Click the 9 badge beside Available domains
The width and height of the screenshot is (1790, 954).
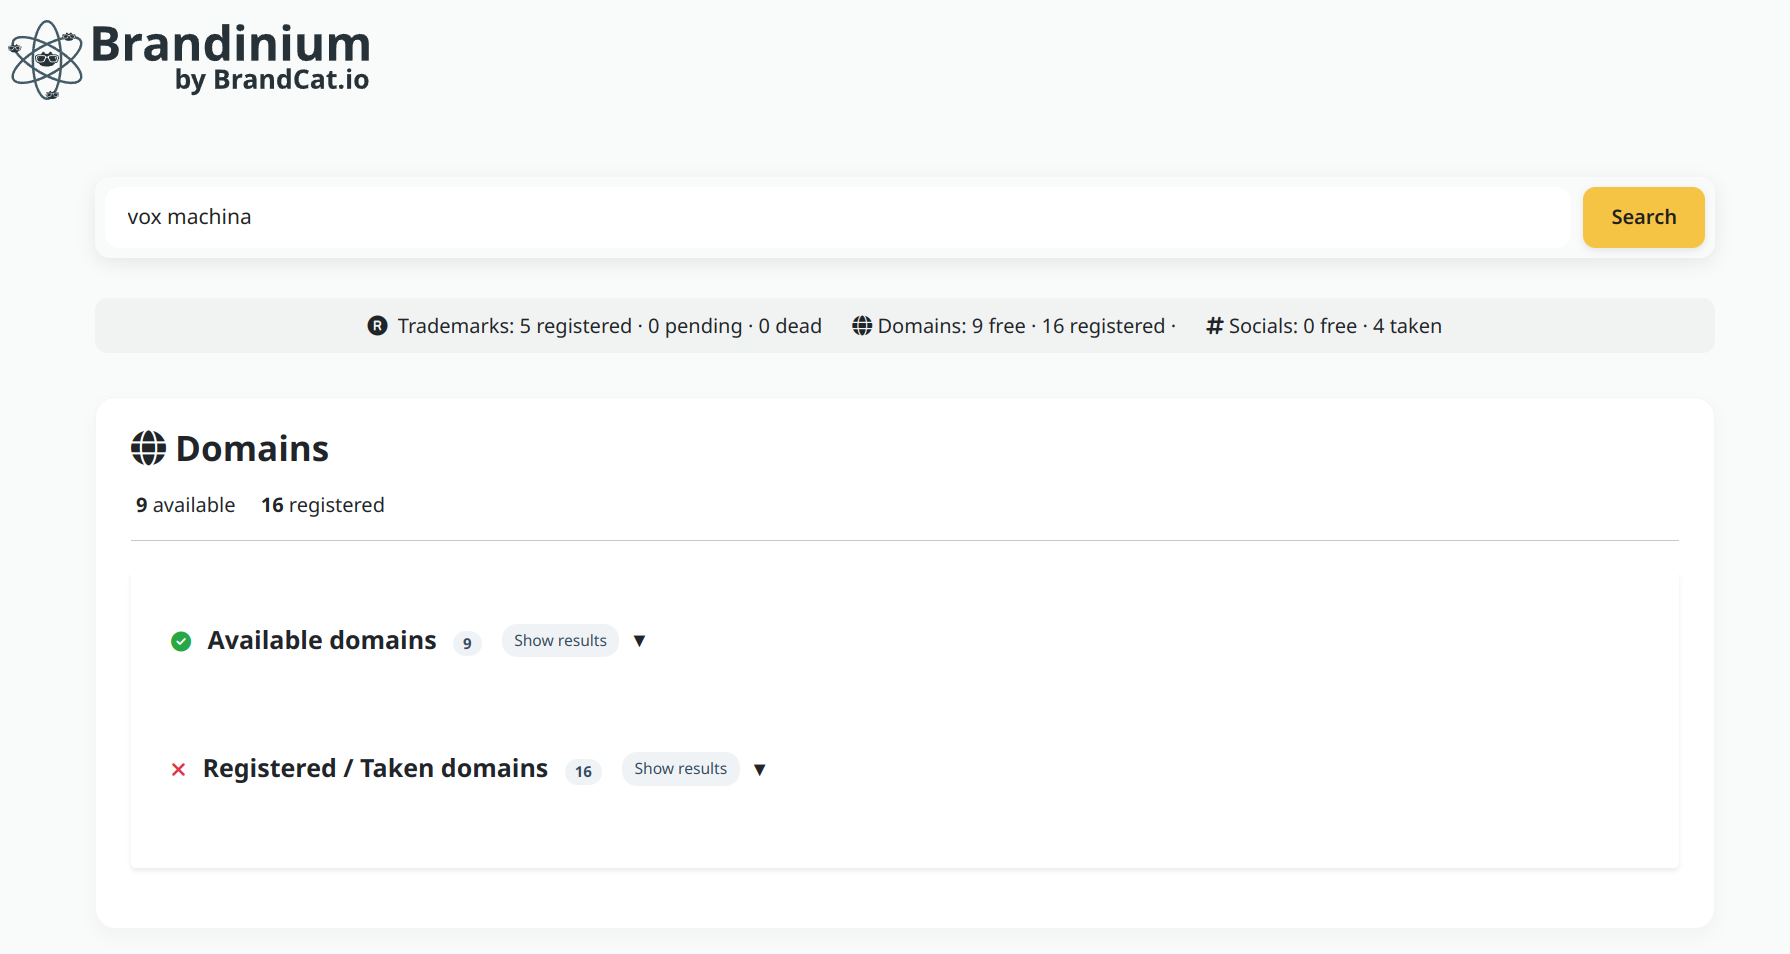point(467,643)
